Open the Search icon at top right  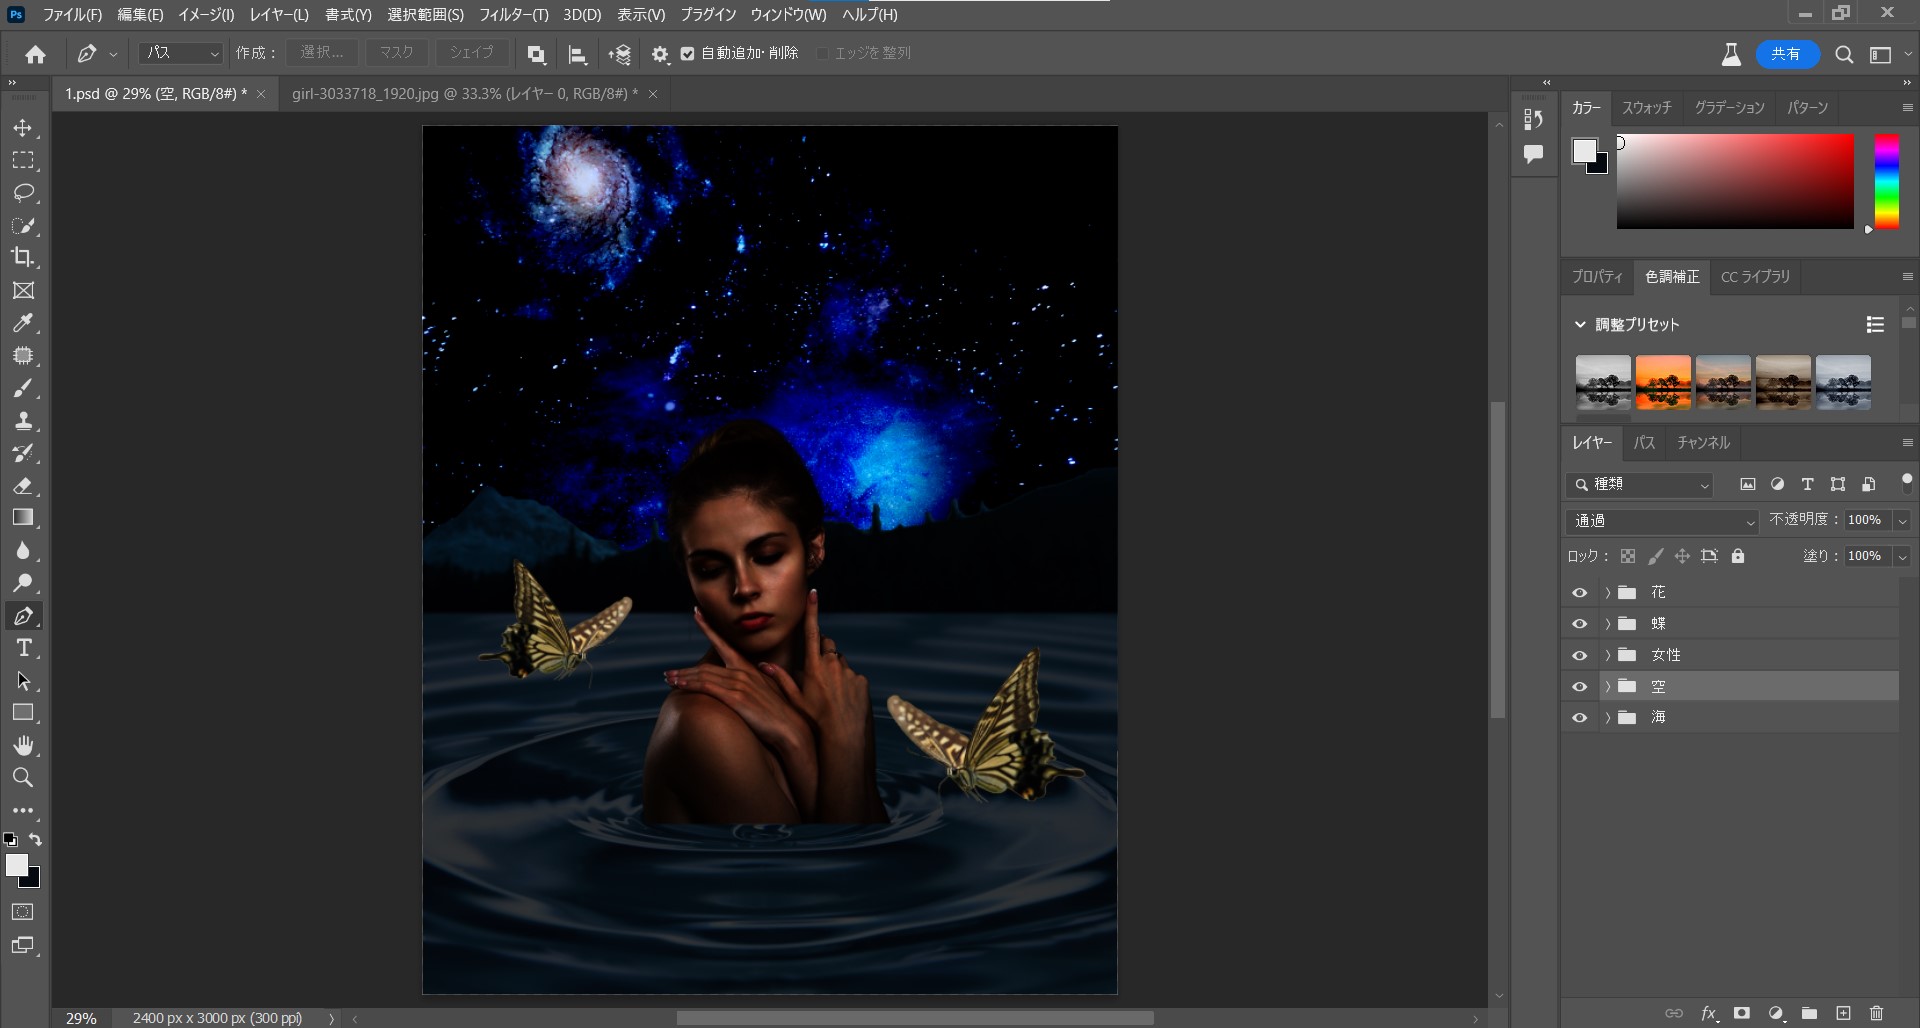pos(1844,55)
